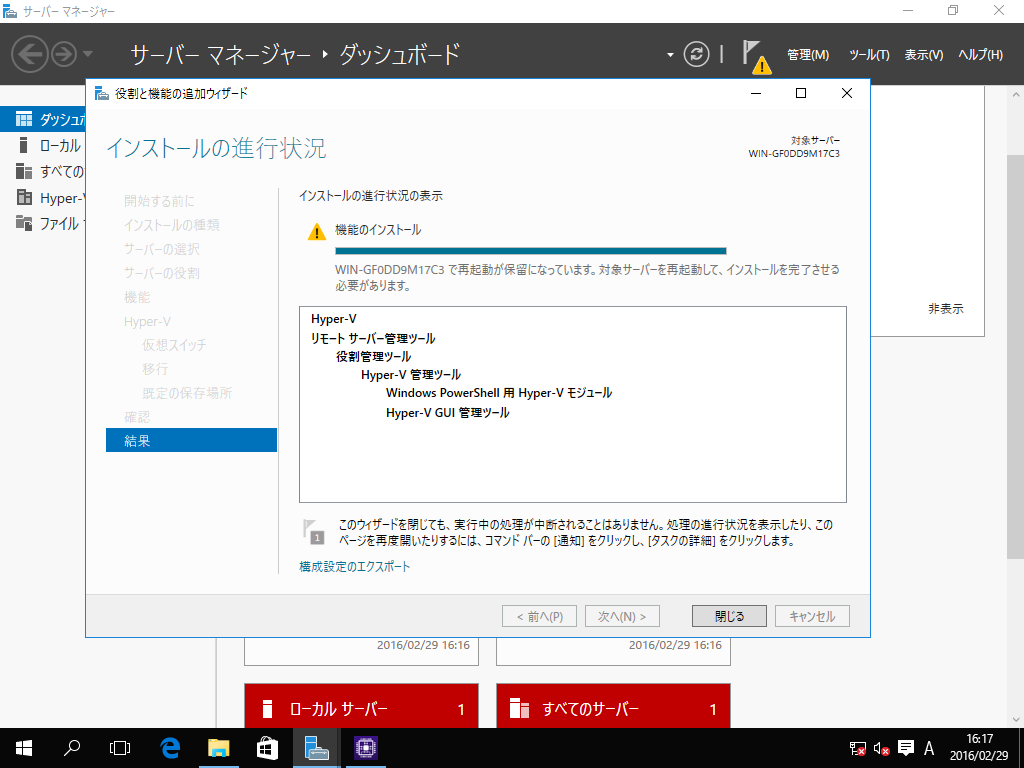
Task: Open taskbar search magnifier
Action: pyautogui.click(x=72, y=748)
